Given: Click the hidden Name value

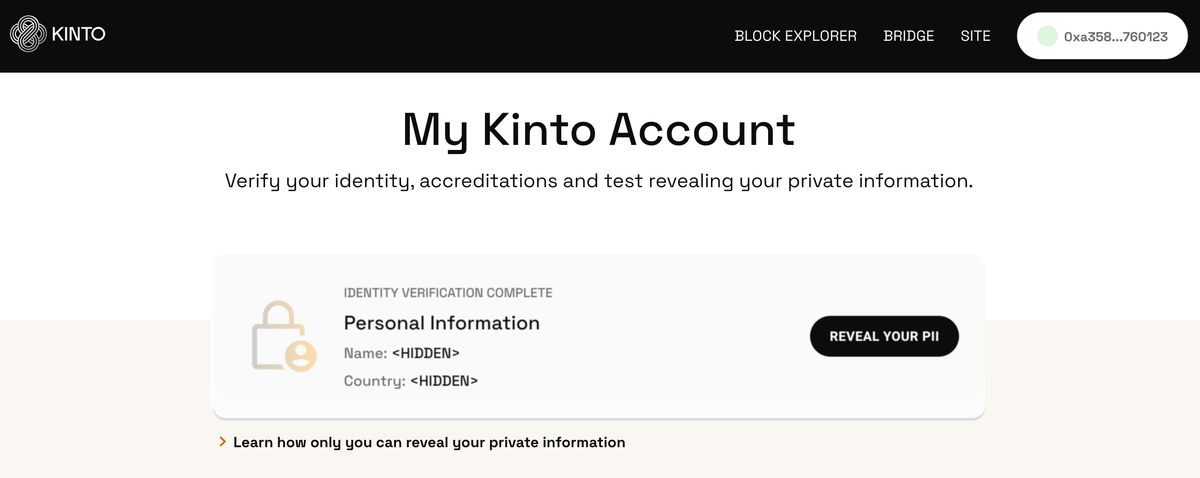Looking at the screenshot, I should (425, 353).
